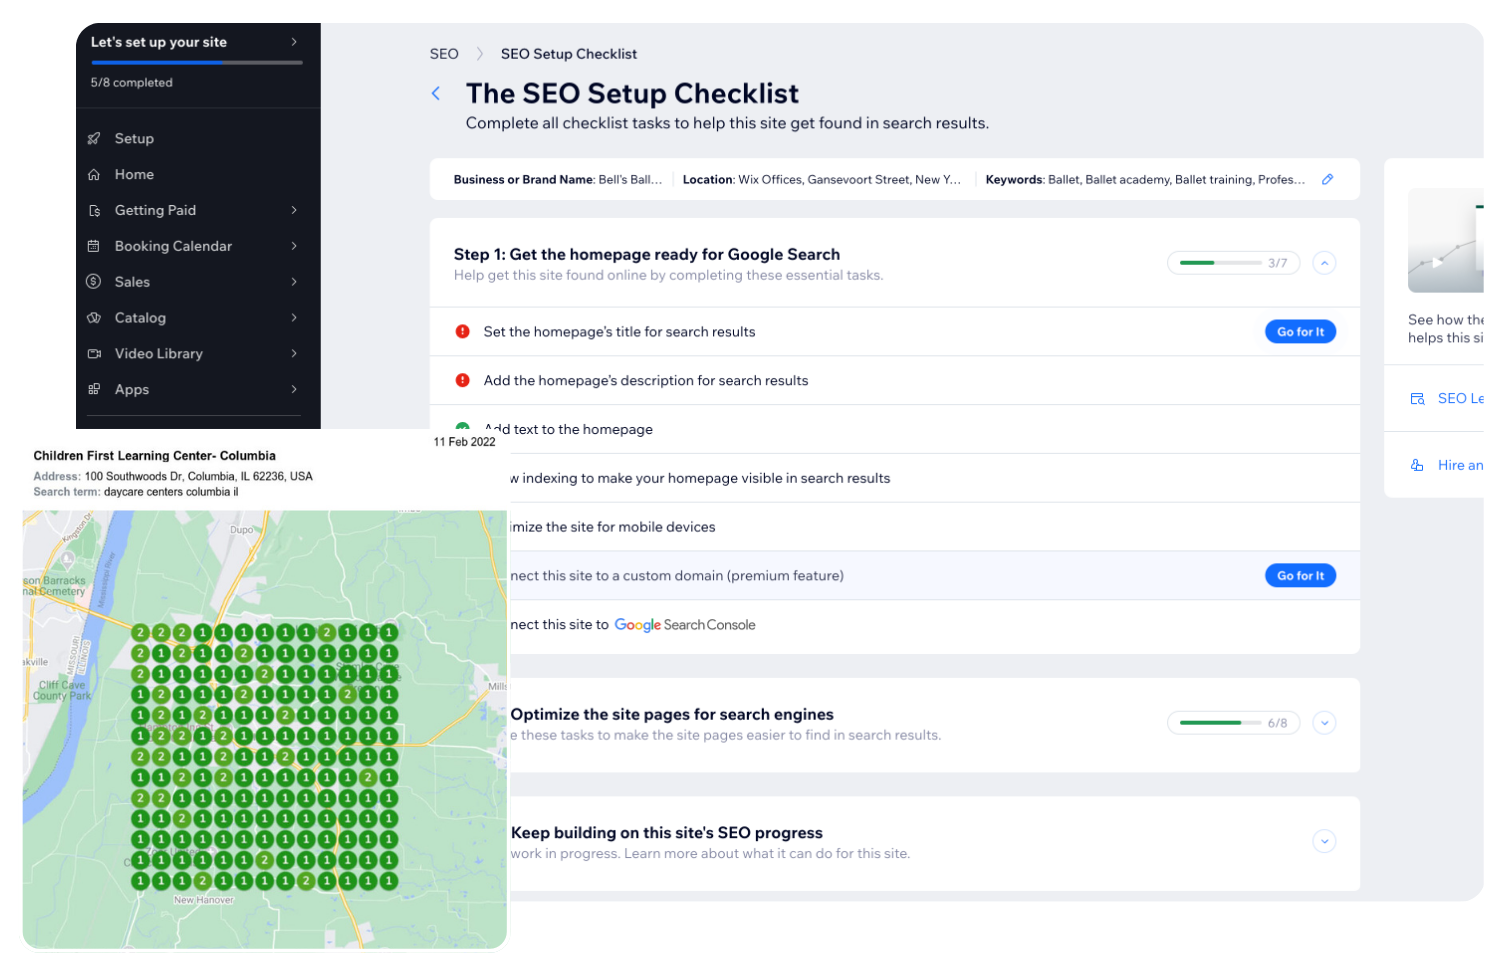The image size is (1500, 965).
Task: Click the Video Library camera icon
Action: pos(94,354)
